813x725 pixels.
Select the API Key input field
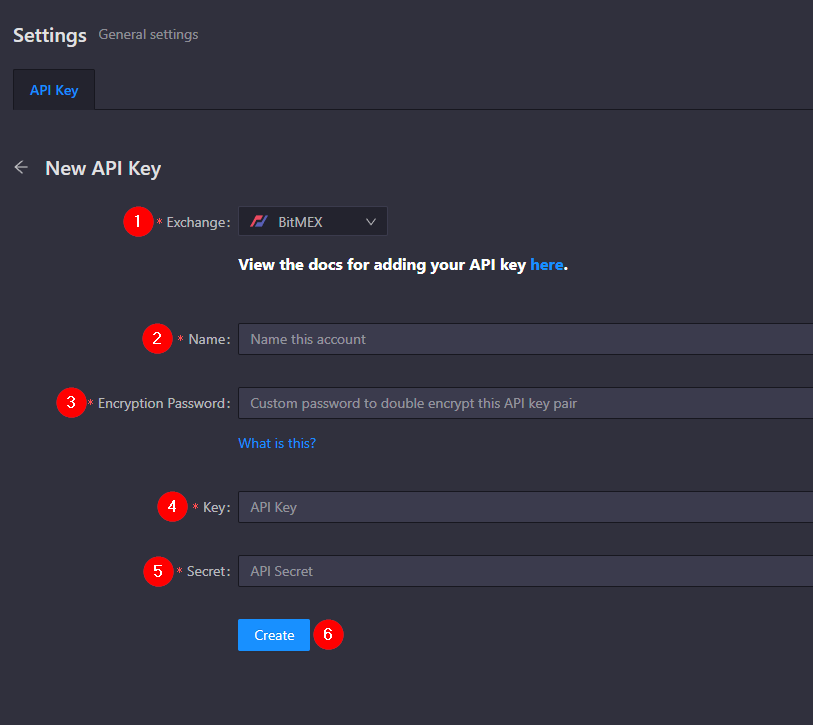tap(525, 507)
